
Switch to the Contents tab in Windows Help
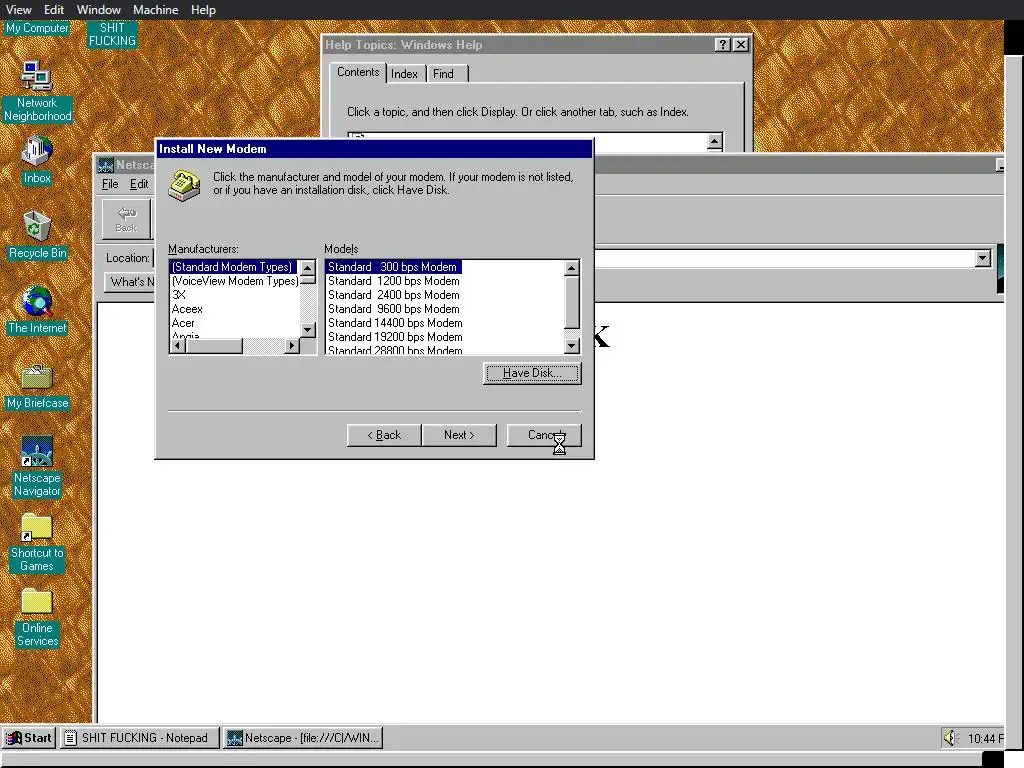point(358,72)
